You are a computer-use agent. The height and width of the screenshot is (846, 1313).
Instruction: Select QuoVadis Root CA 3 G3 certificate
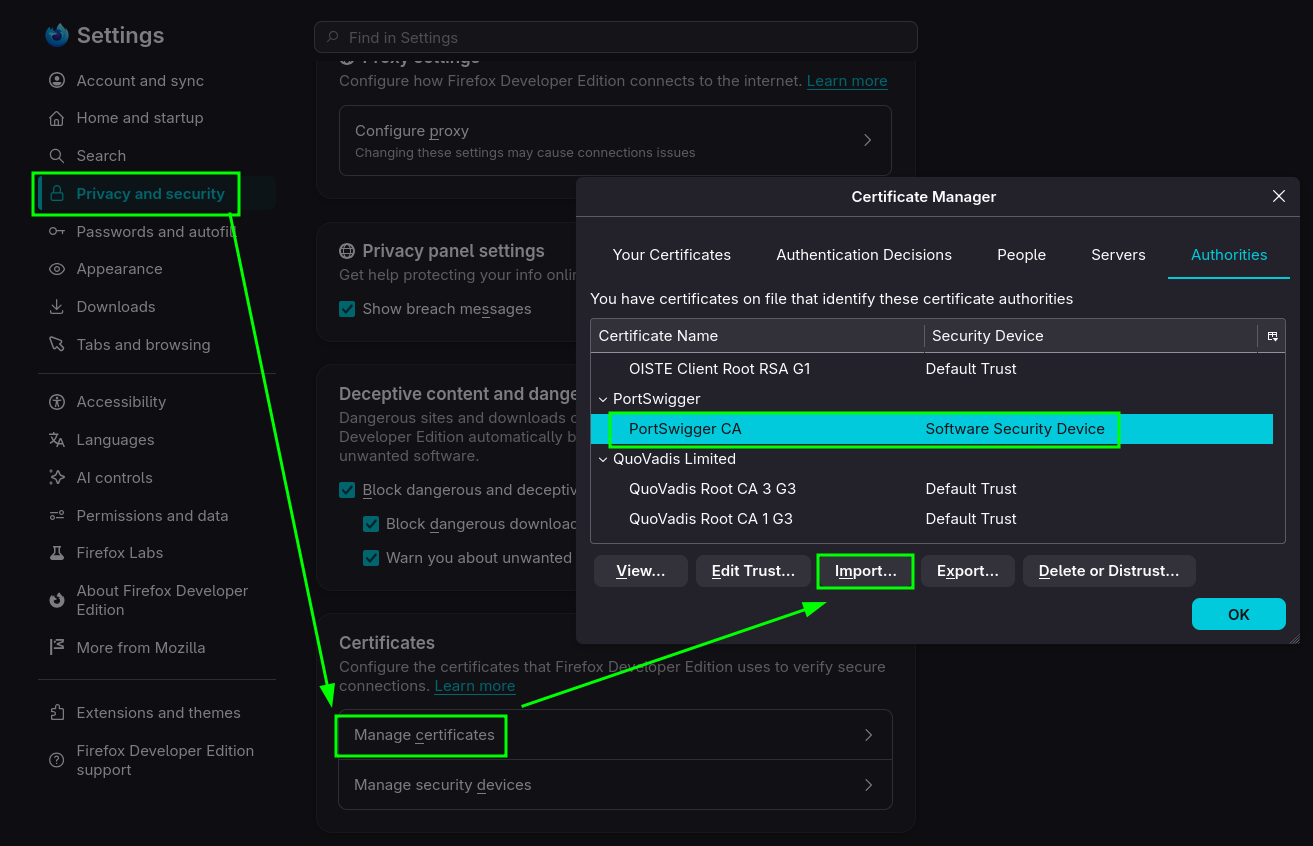pos(932,489)
